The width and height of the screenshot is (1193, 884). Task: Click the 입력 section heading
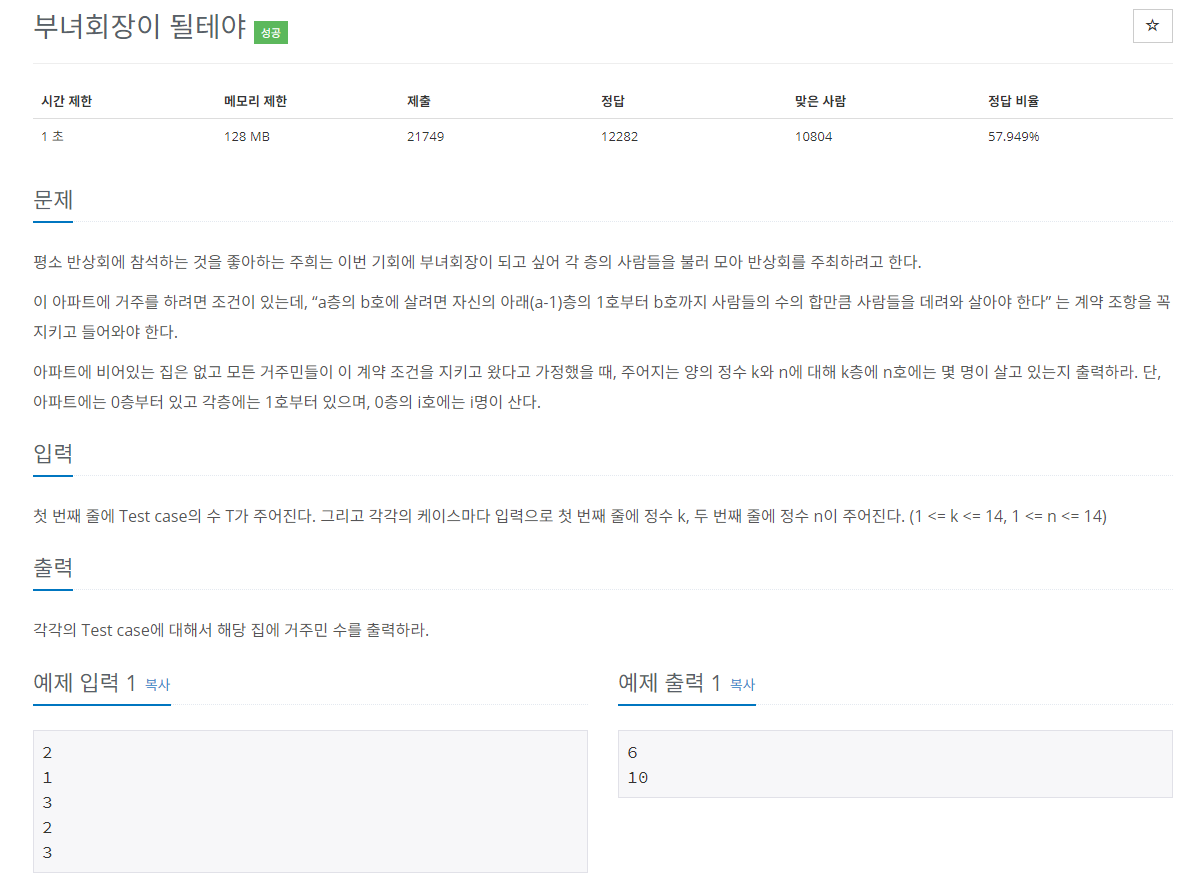[53, 453]
